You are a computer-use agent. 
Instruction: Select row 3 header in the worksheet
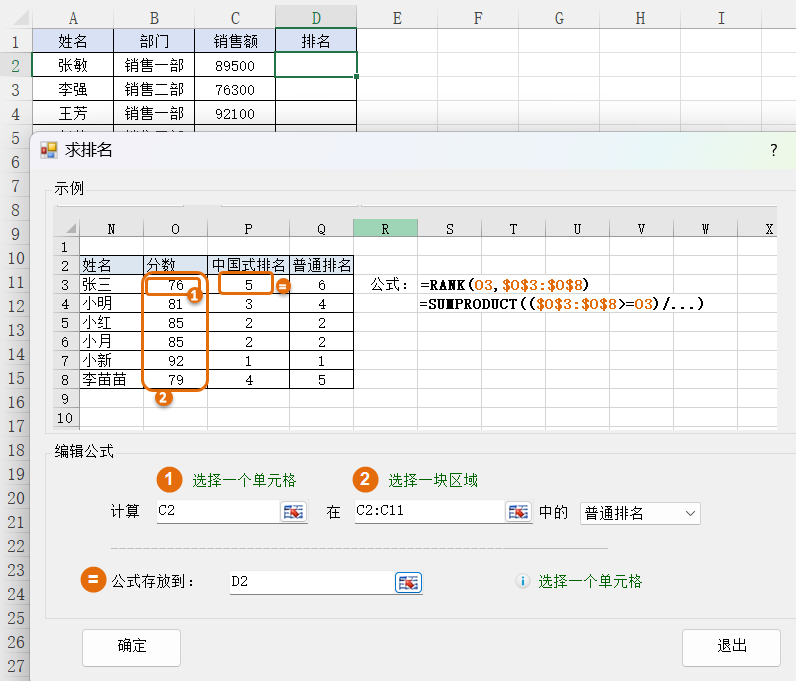[15, 89]
